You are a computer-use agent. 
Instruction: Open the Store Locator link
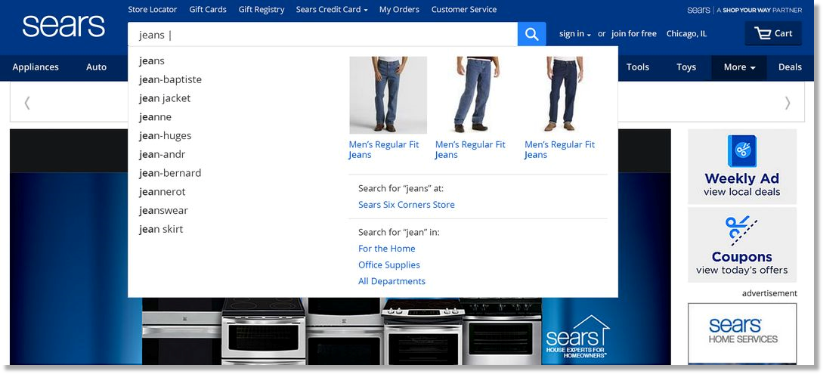[x=152, y=9]
